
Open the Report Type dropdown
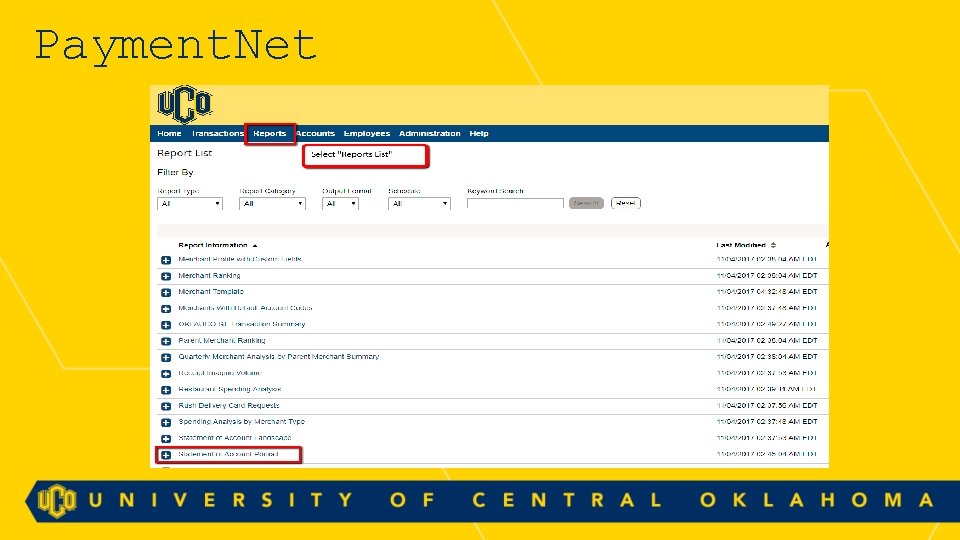click(x=190, y=204)
